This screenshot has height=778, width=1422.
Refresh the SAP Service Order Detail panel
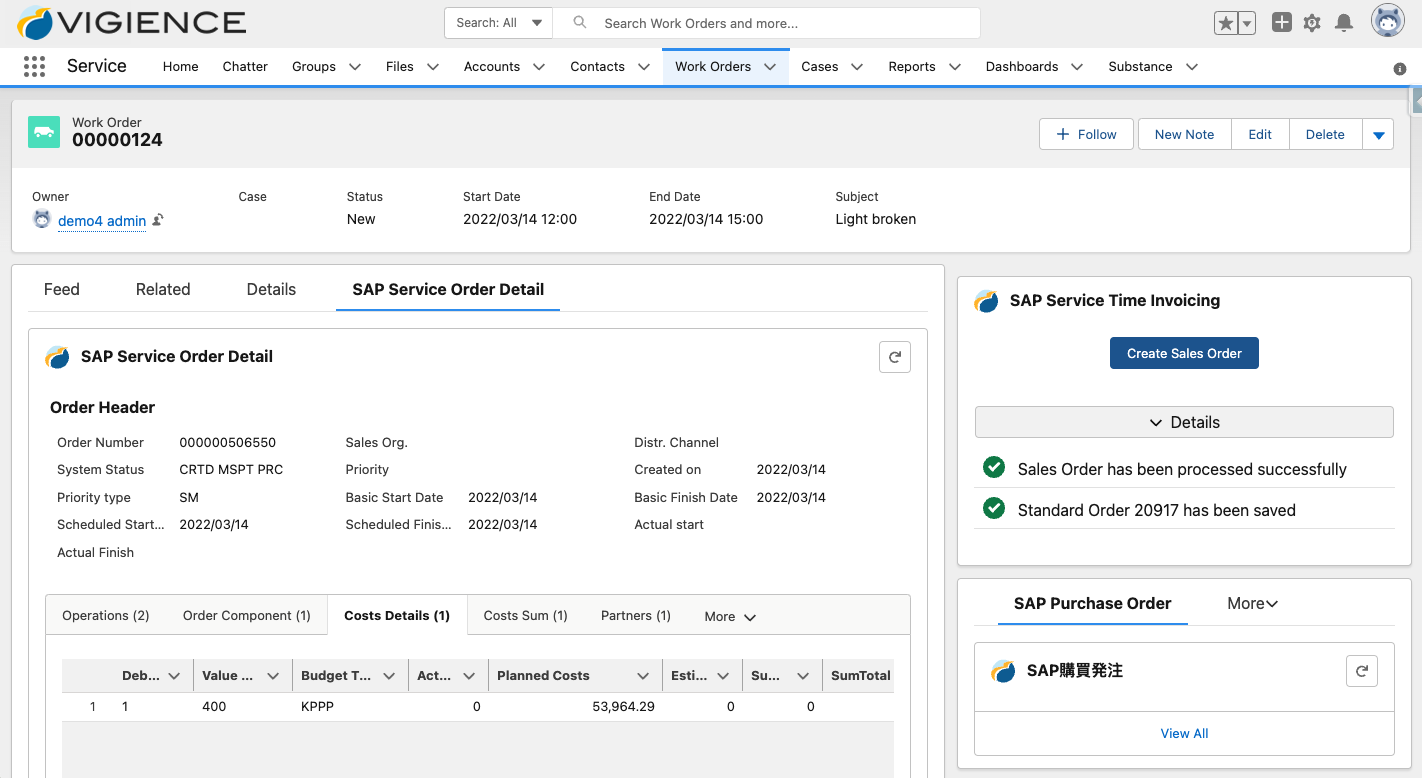click(895, 357)
